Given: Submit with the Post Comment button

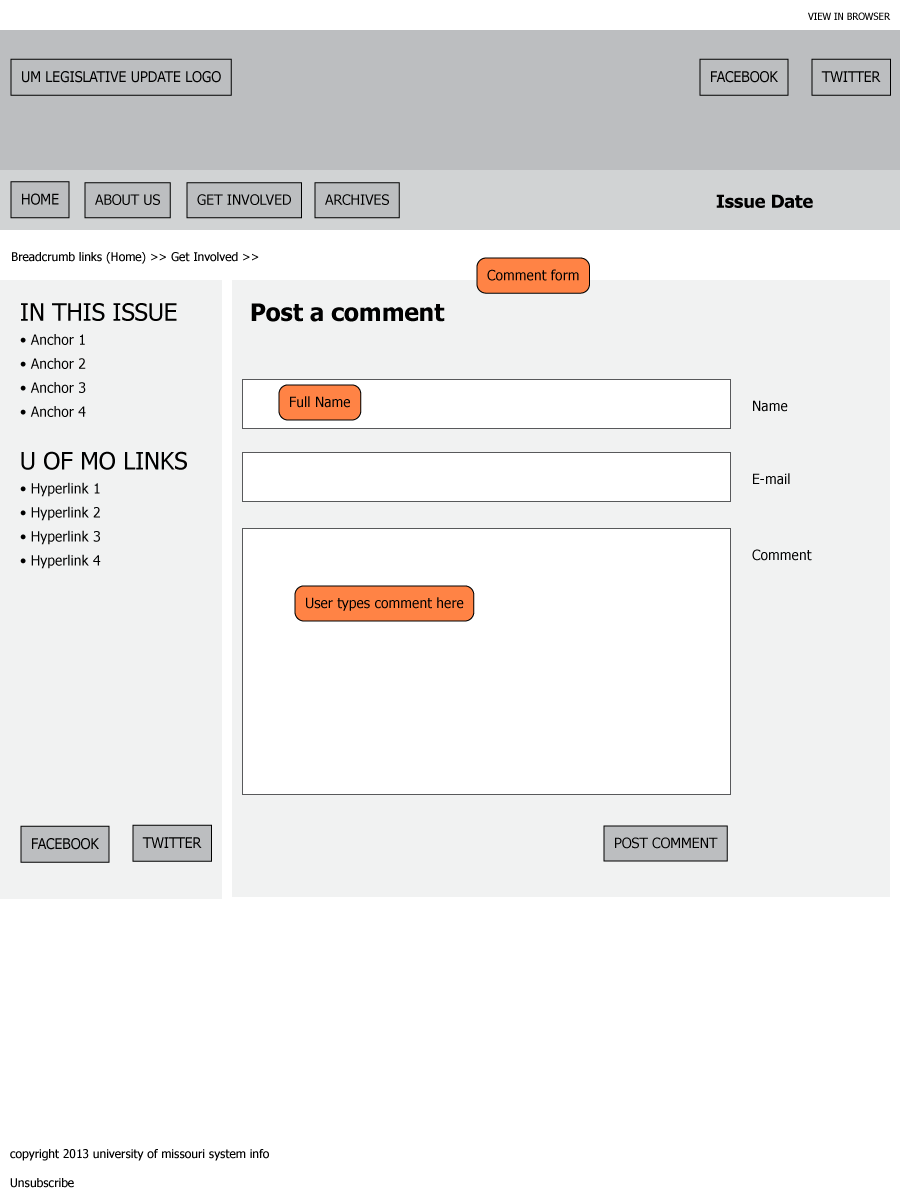Looking at the screenshot, I should tap(665, 843).
